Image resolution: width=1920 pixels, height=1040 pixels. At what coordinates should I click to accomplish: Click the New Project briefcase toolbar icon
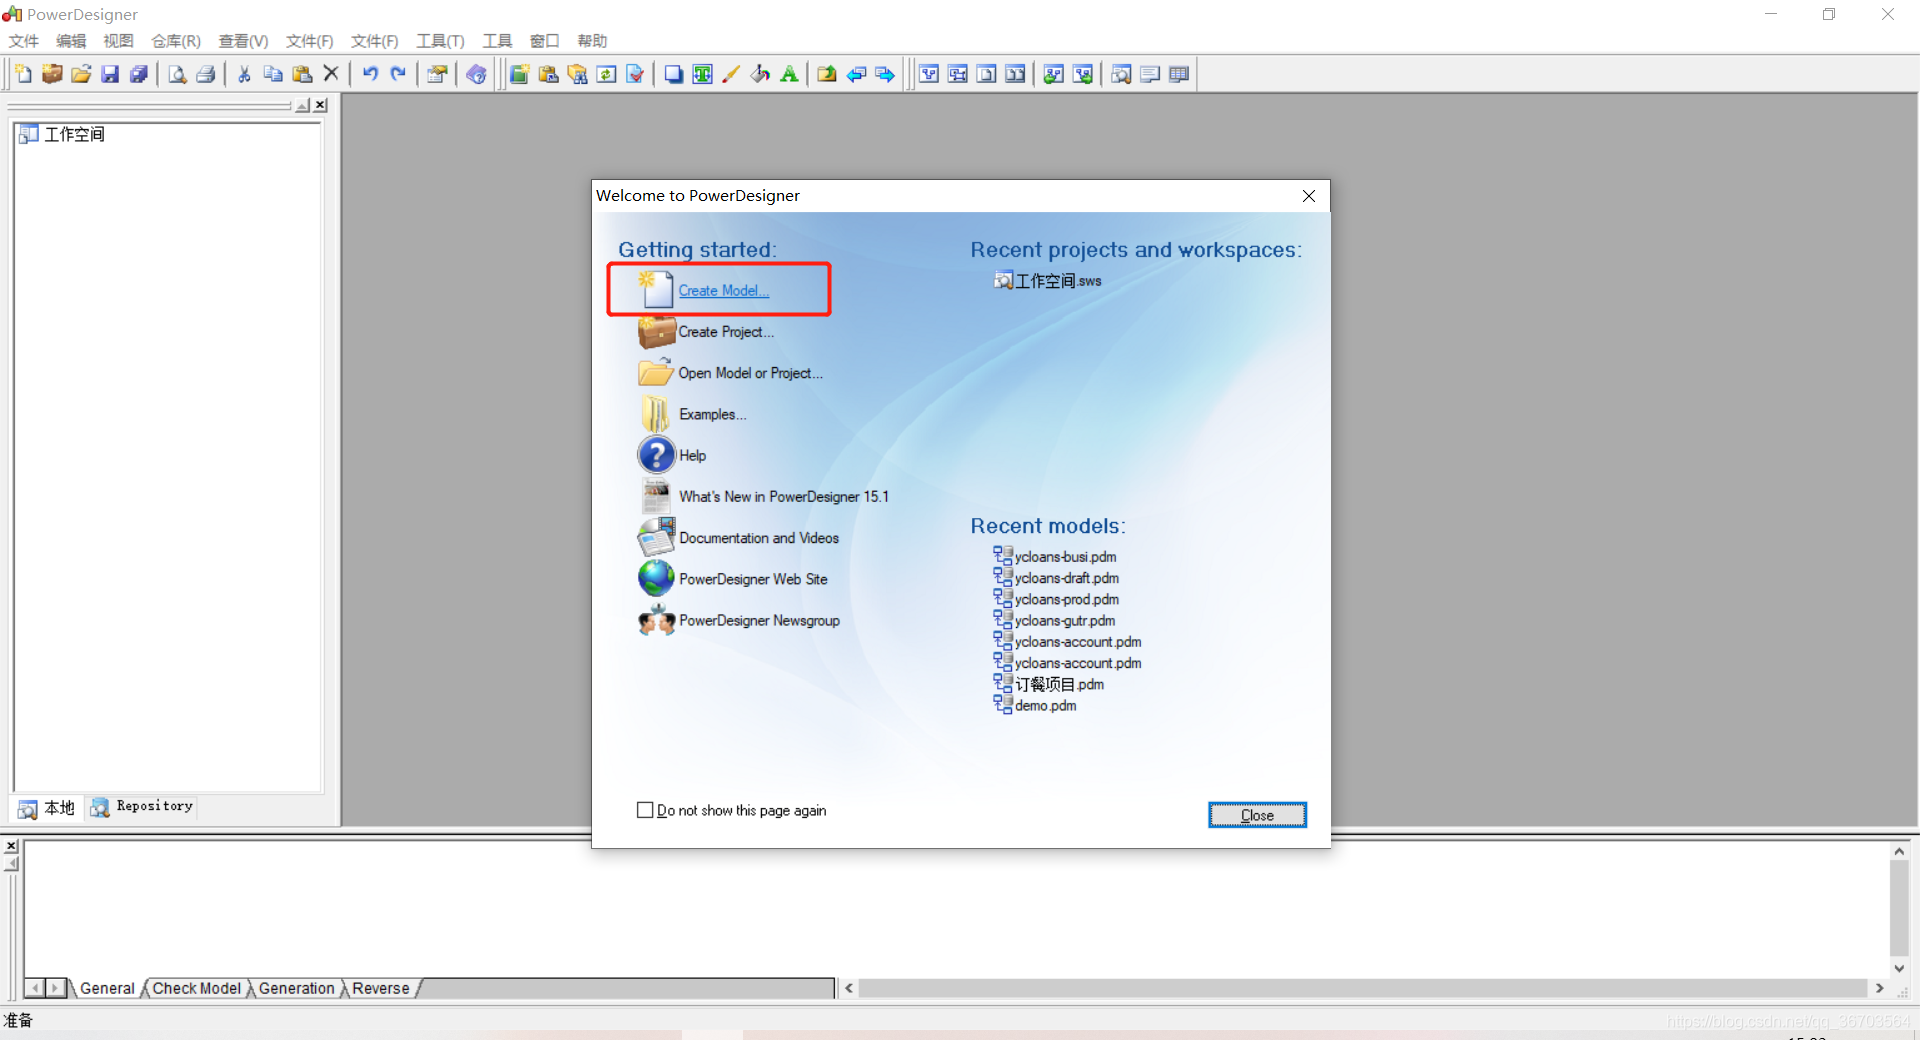click(52, 74)
